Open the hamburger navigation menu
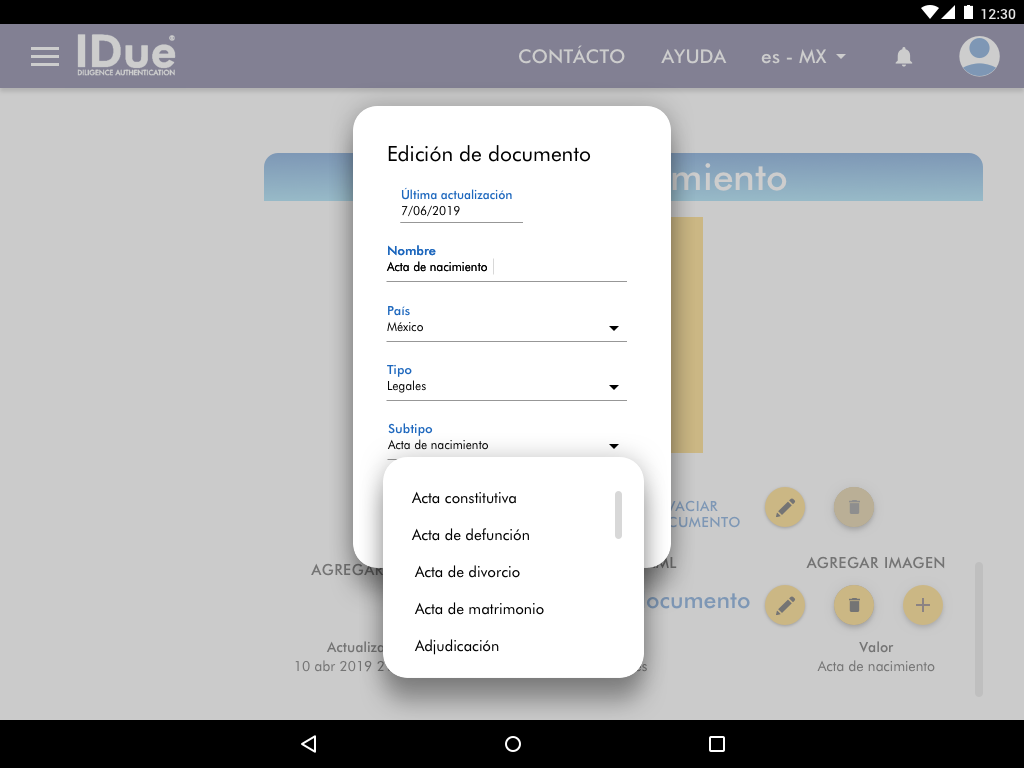Image resolution: width=1024 pixels, height=768 pixels. pyautogui.click(x=45, y=57)
